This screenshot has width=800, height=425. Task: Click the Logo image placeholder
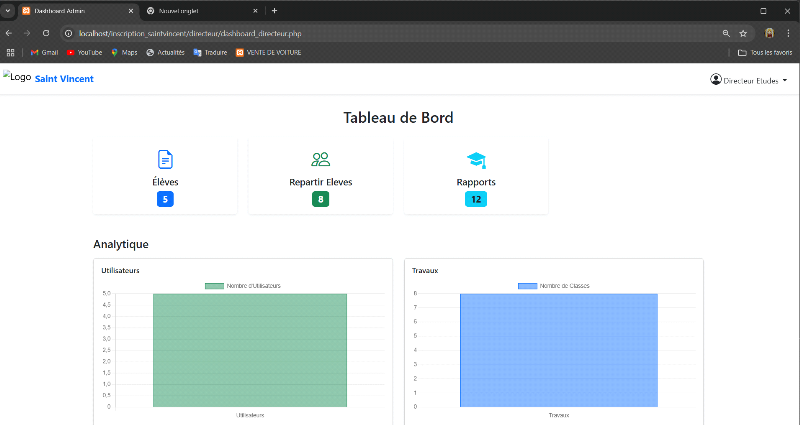coord(17,77)
